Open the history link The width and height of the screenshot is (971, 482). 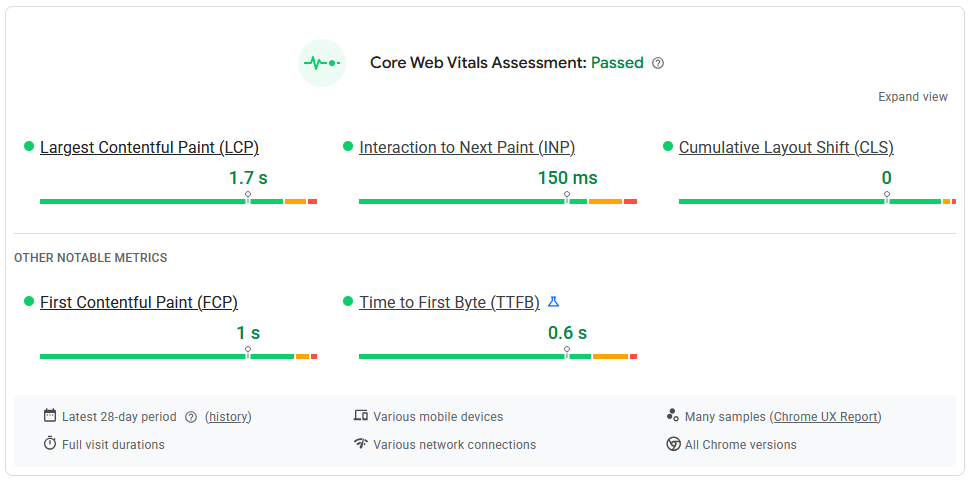228,417
